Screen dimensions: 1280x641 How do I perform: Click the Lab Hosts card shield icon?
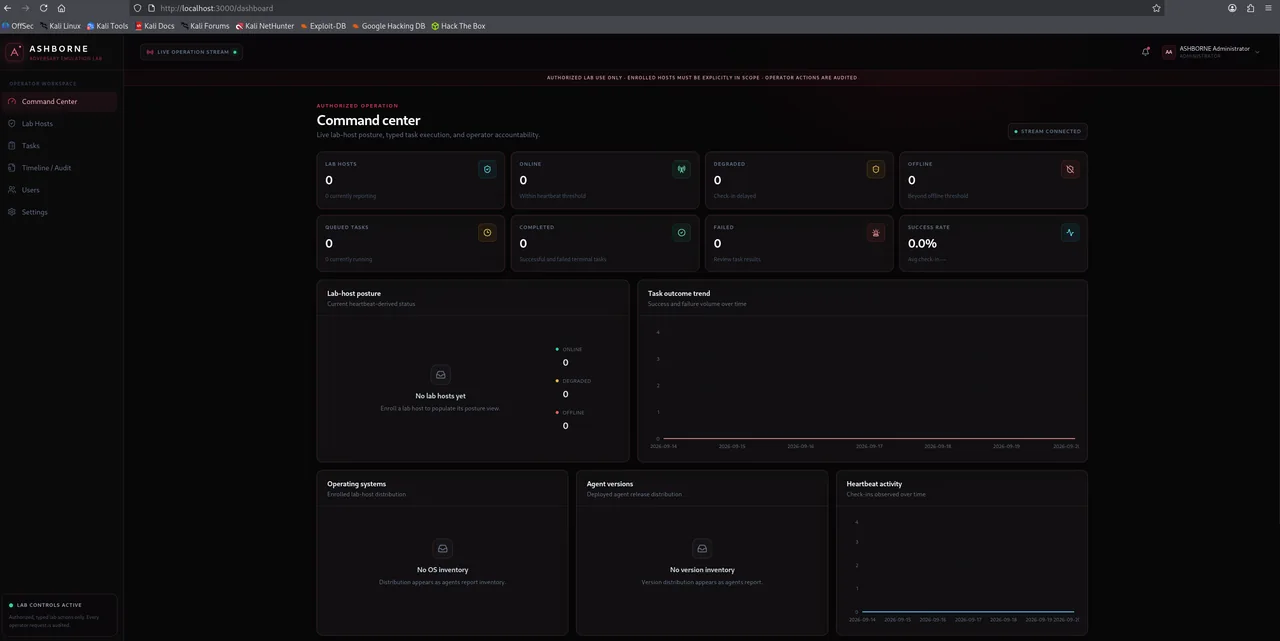(x=487, y=169)
